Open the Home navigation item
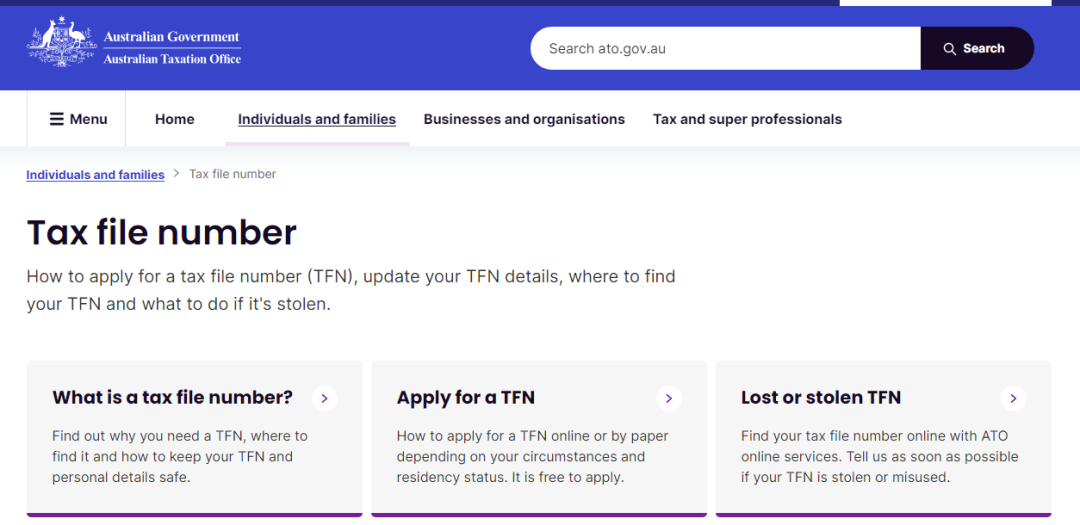1080x525 pixels. 174,119
